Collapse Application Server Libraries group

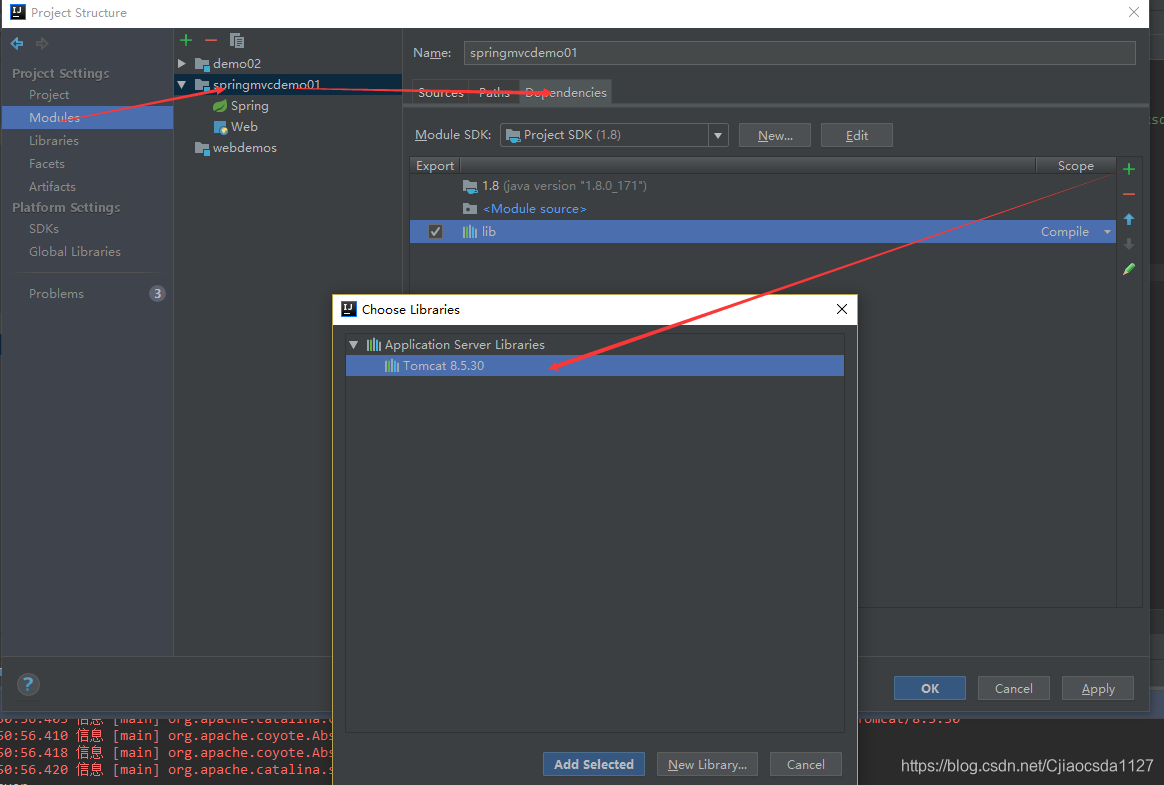[353, 345]
